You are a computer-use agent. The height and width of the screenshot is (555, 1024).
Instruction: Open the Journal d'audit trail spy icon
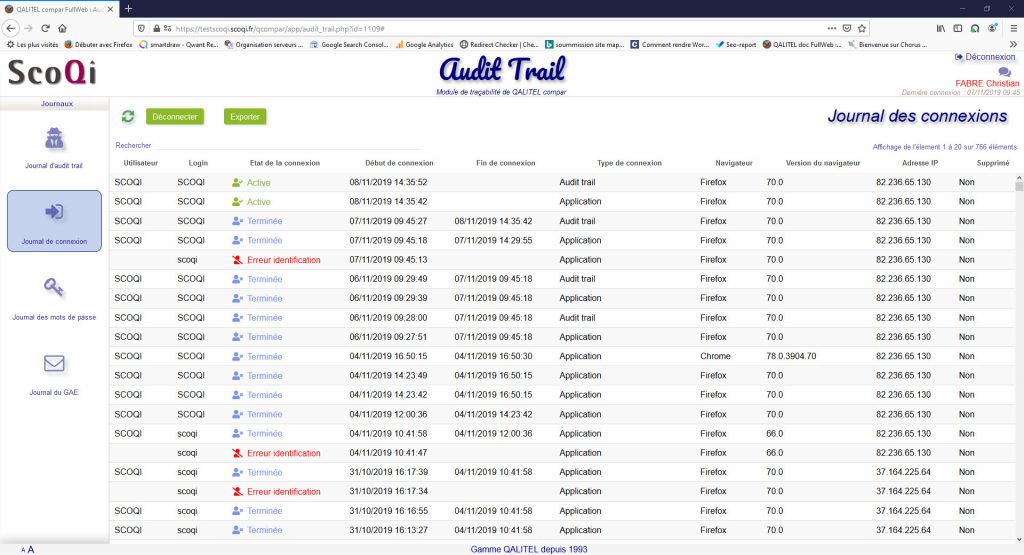pos(54,139)
